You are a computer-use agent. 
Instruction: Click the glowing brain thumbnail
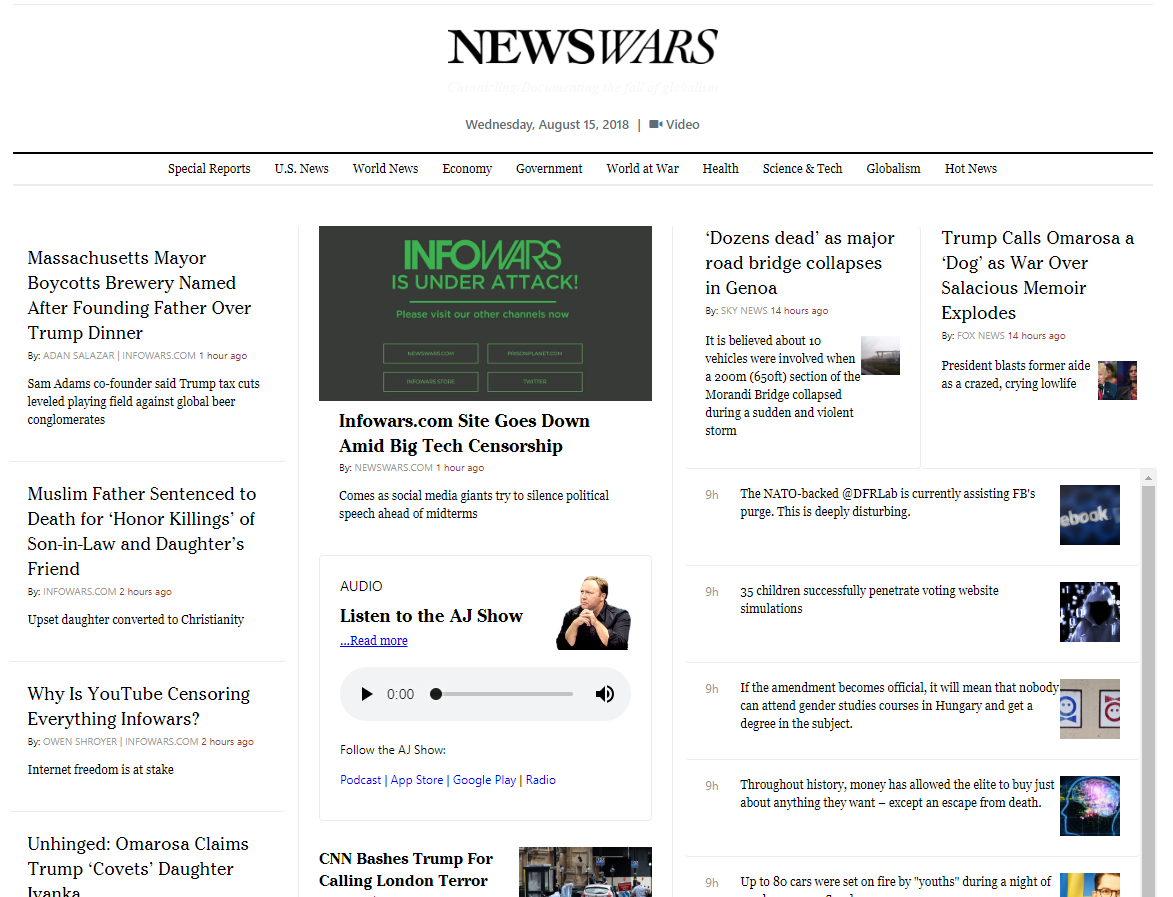pos(1089,806)
